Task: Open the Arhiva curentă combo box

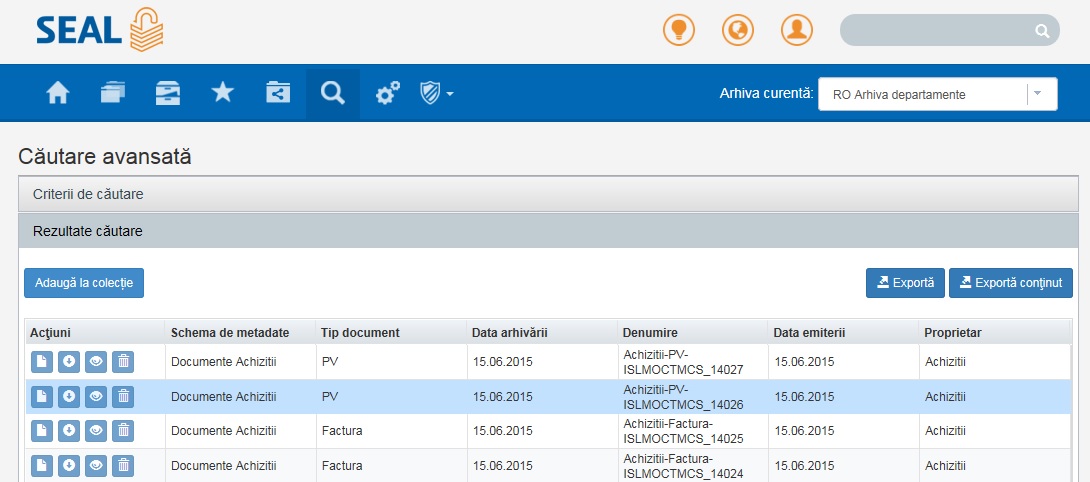Action: [938, 94]
